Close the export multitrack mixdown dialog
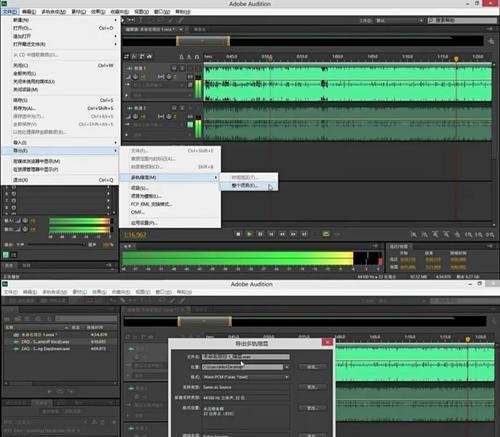Image resolution: width=500 pixels, height=437 pixels. tap(327, 342)
